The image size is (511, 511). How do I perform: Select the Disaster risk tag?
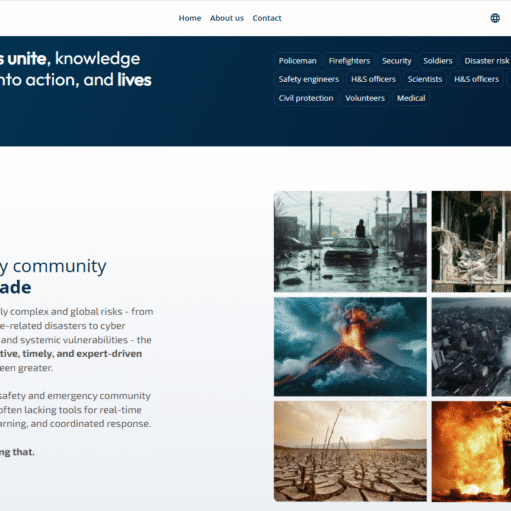(x=486, y=61)
